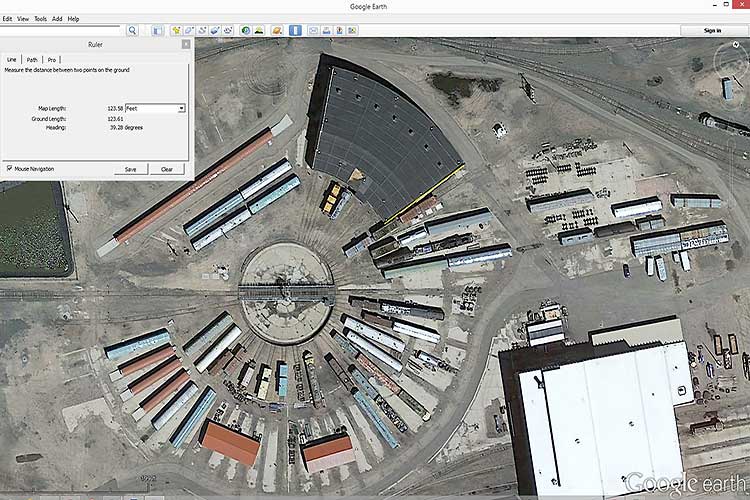Viewport: 750px width, 500px height.
Task: Click the highlighted Ruler tool icon
Action: [x=295, y=30]
